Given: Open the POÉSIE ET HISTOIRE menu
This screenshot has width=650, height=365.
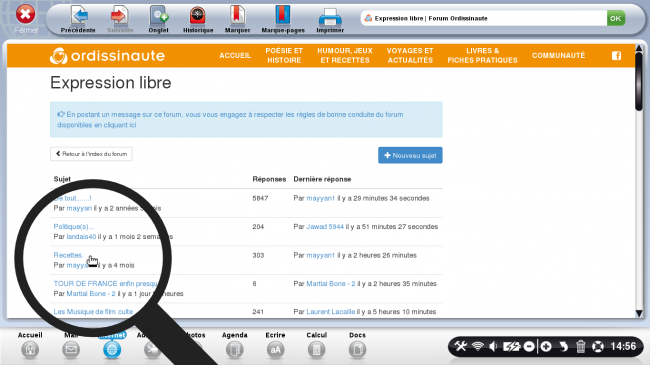Looking at the screenshot, I should pyautogui.click(x=284, y=56).
